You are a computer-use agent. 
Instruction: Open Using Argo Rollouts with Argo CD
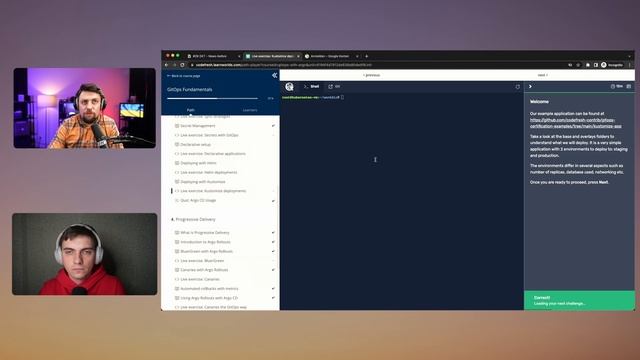[209, 298]
